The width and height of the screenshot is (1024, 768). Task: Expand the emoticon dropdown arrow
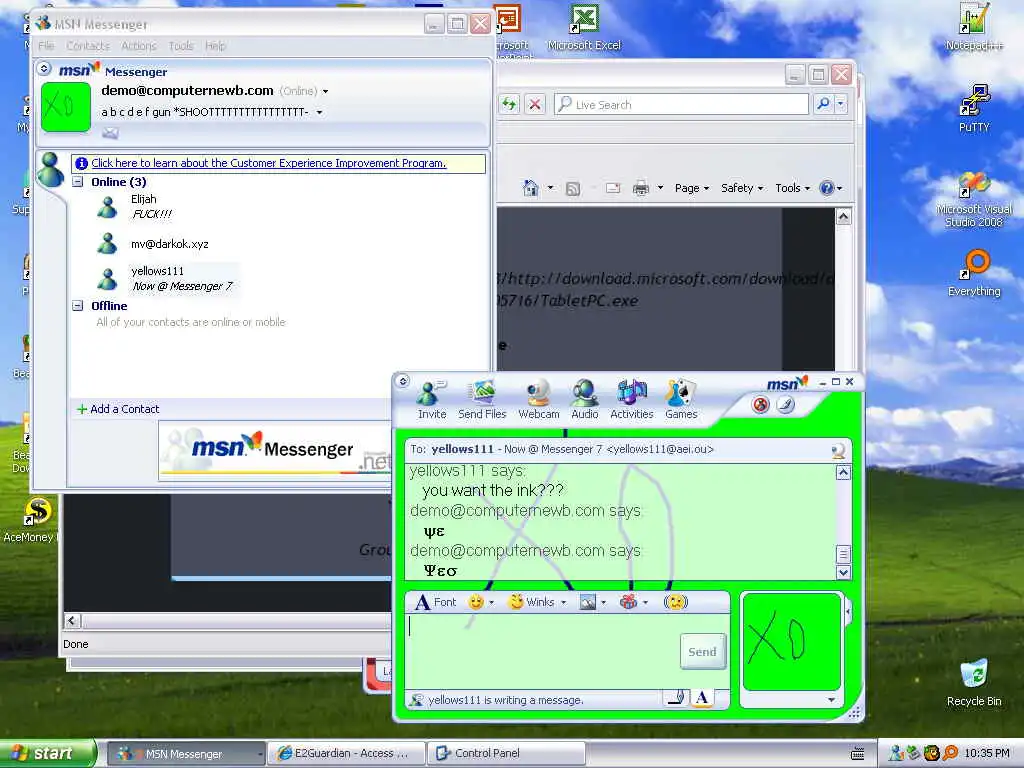492,602
